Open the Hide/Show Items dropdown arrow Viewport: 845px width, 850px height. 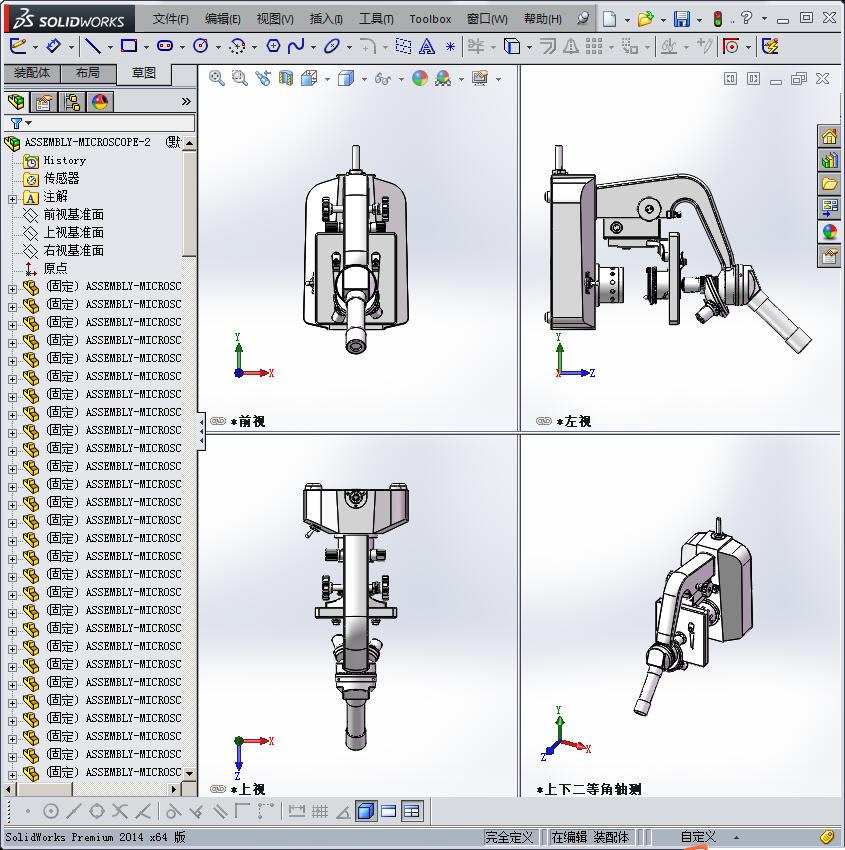(401, 80)
